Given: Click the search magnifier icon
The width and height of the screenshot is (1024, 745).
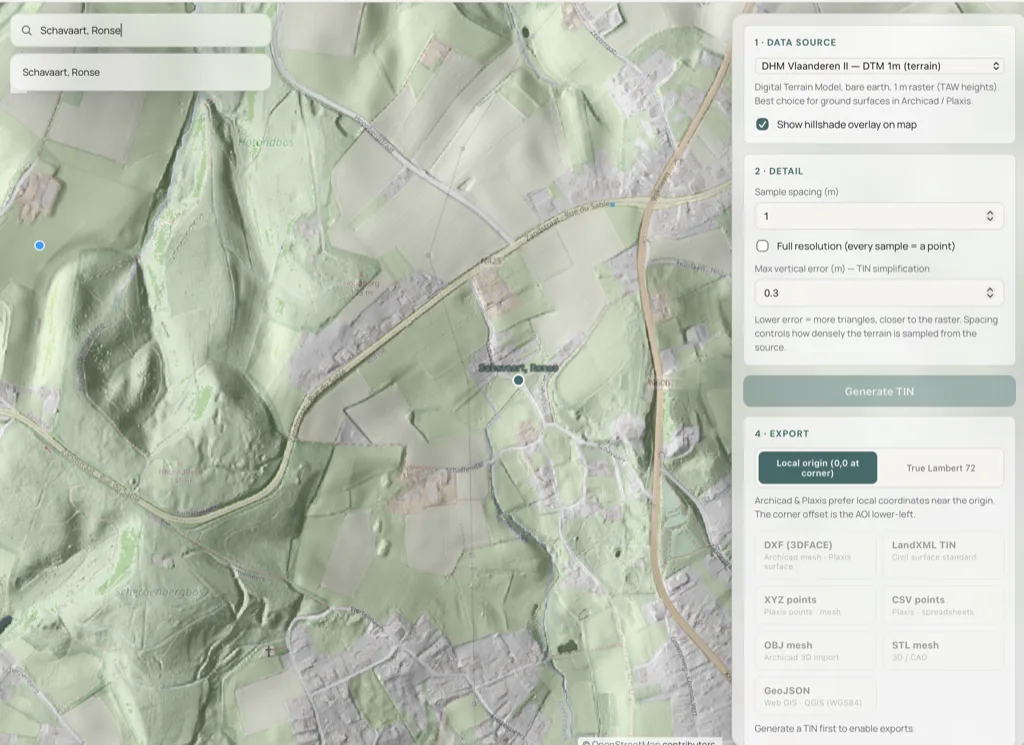Looking at the screenshot, I should click(x=27, y=31).
